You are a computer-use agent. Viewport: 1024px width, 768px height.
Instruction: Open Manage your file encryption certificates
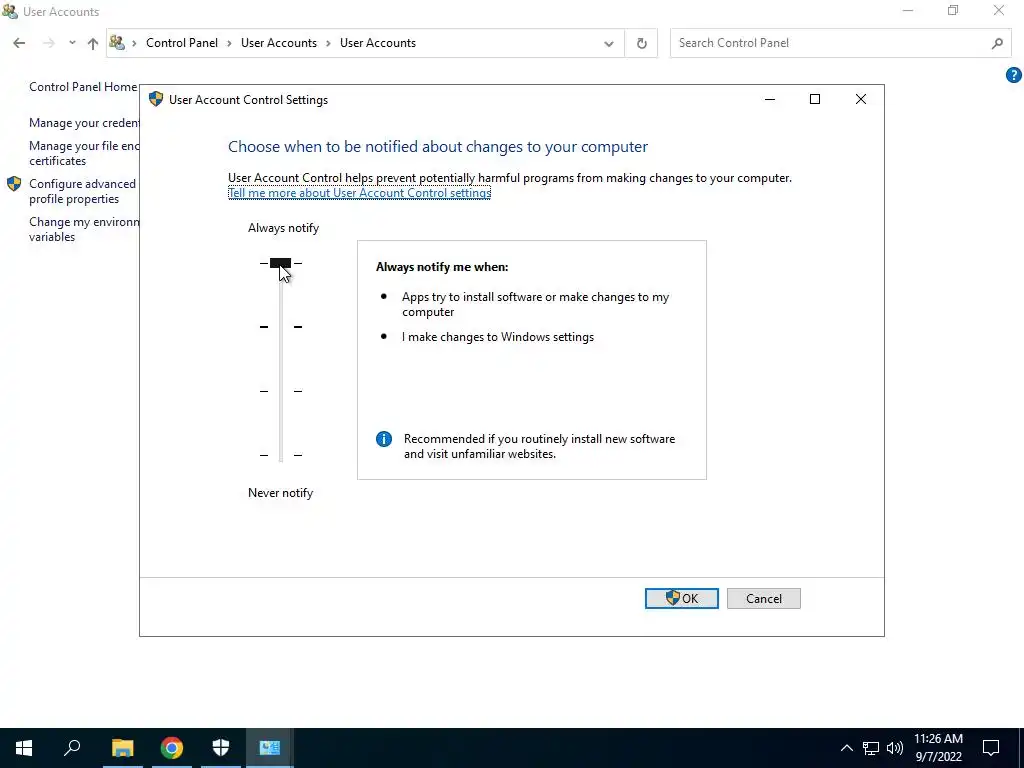tap(84, 153)
